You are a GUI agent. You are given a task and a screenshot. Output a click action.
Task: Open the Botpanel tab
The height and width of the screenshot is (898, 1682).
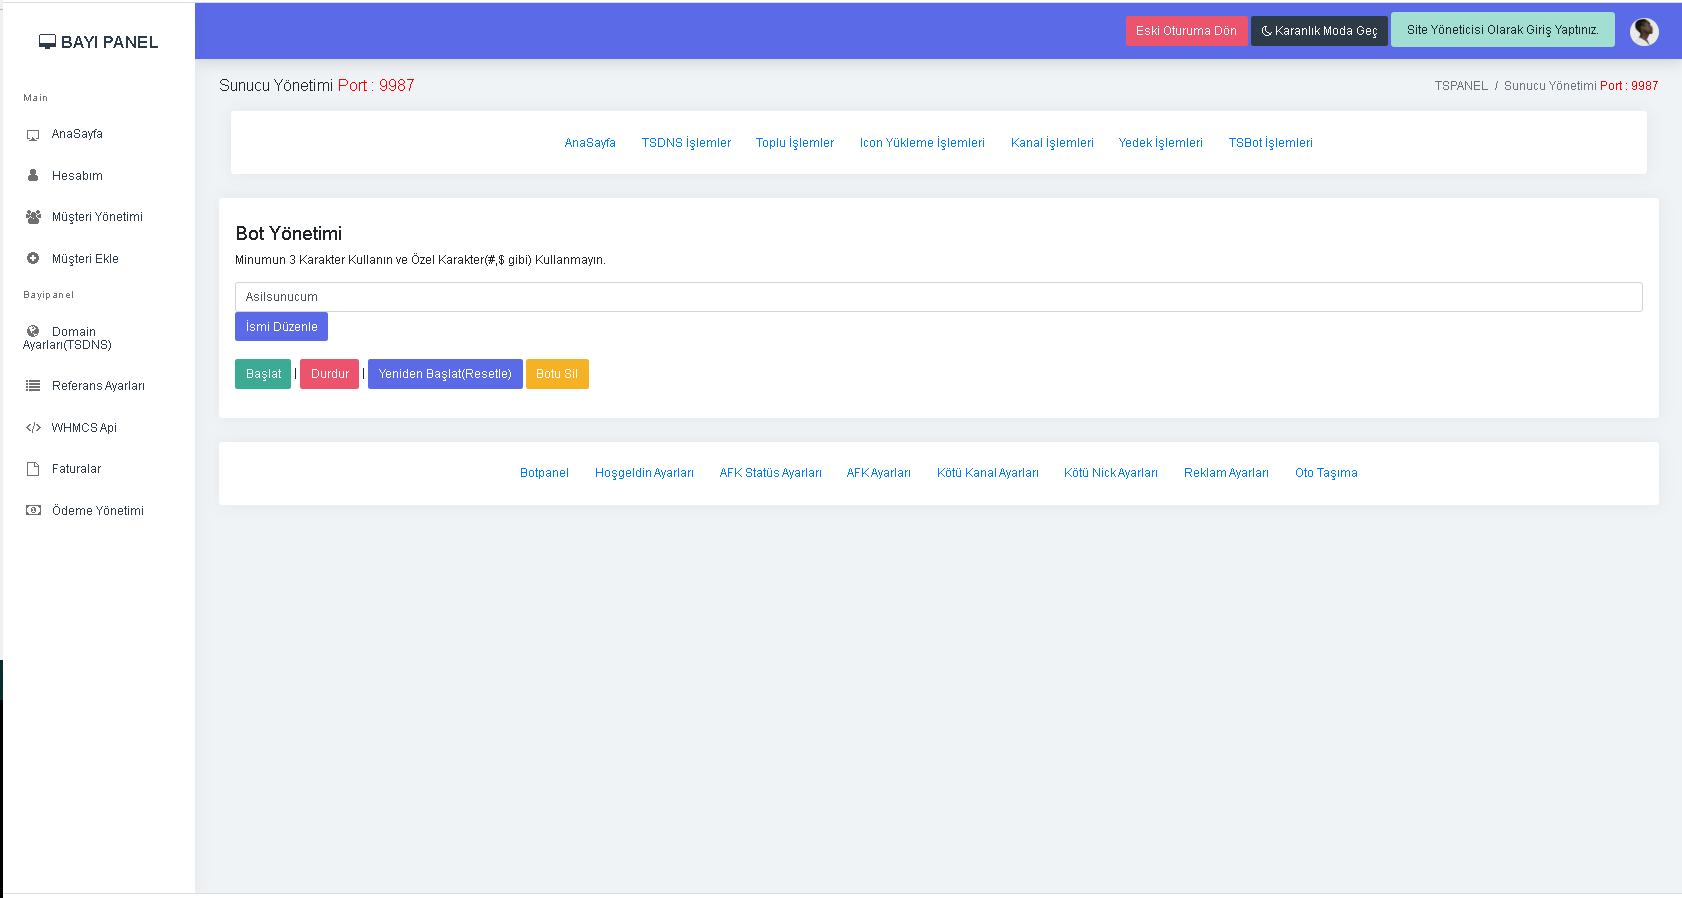point(544,473)
